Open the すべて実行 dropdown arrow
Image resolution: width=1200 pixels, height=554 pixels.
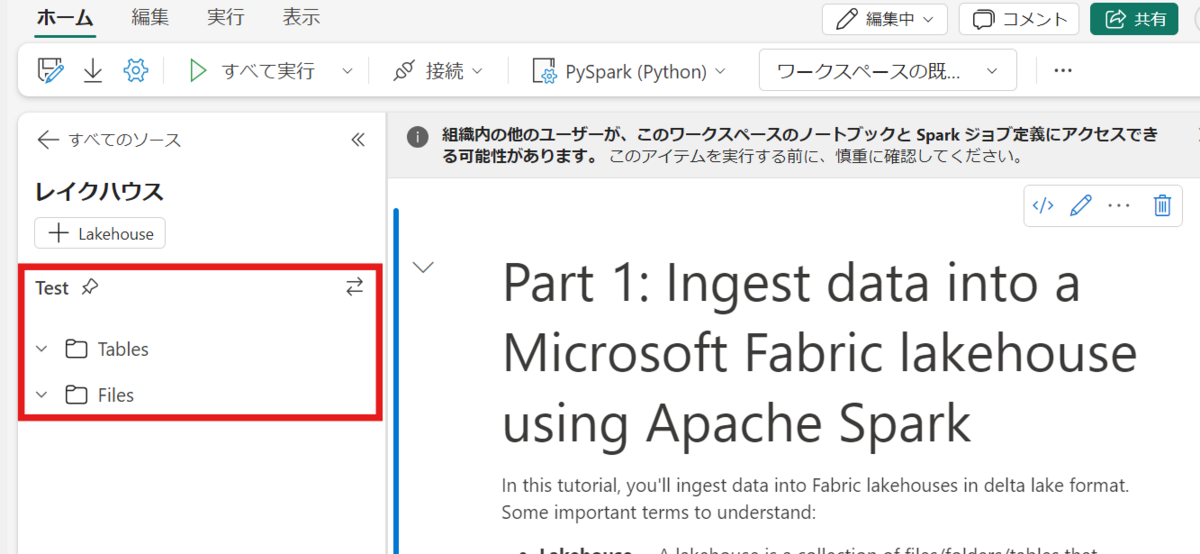pyautogui.click(x=347, y=71)
